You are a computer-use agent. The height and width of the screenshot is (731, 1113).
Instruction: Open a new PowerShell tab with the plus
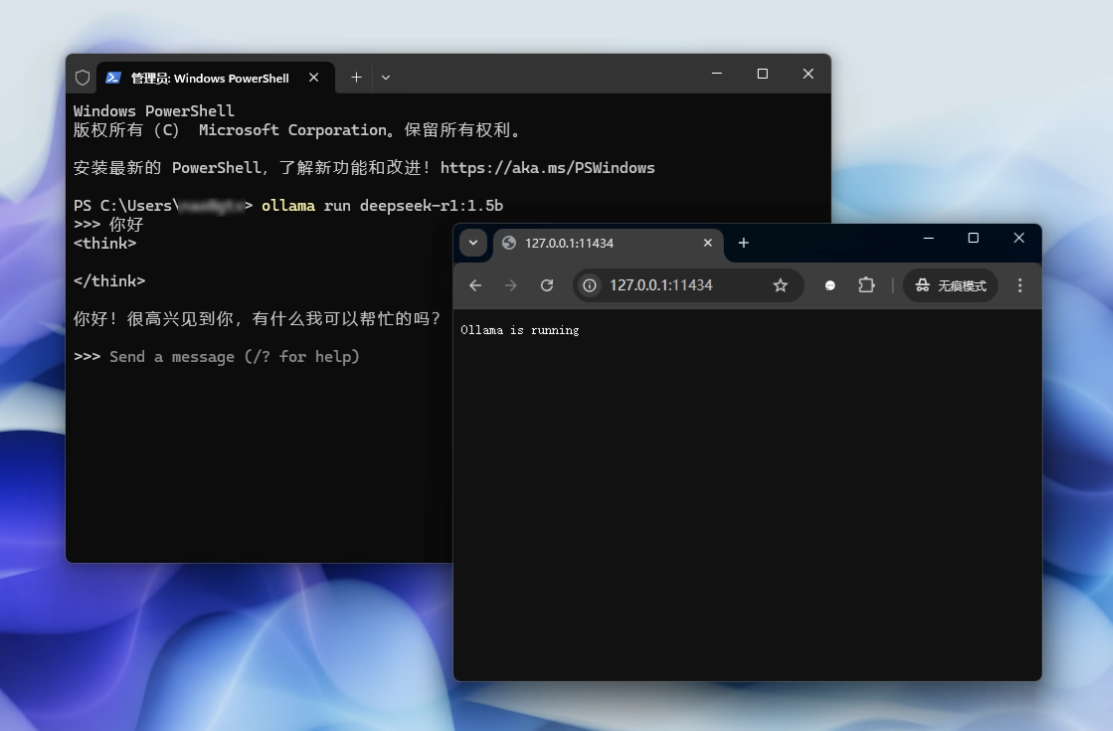(356, 77)
